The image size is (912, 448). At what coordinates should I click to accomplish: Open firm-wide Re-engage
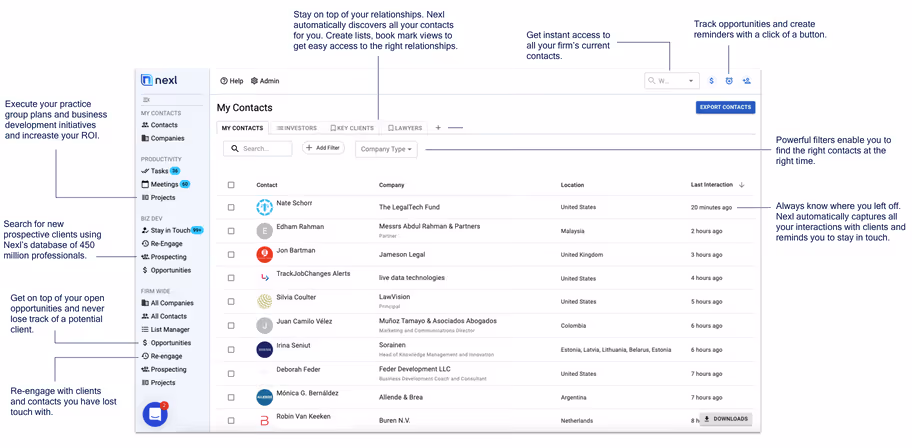point(161,356)
